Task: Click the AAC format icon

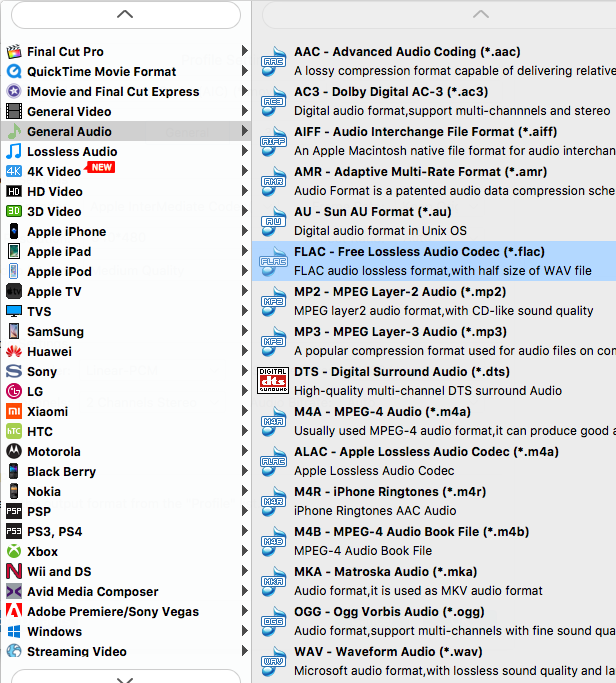Action: click(273, 61)
